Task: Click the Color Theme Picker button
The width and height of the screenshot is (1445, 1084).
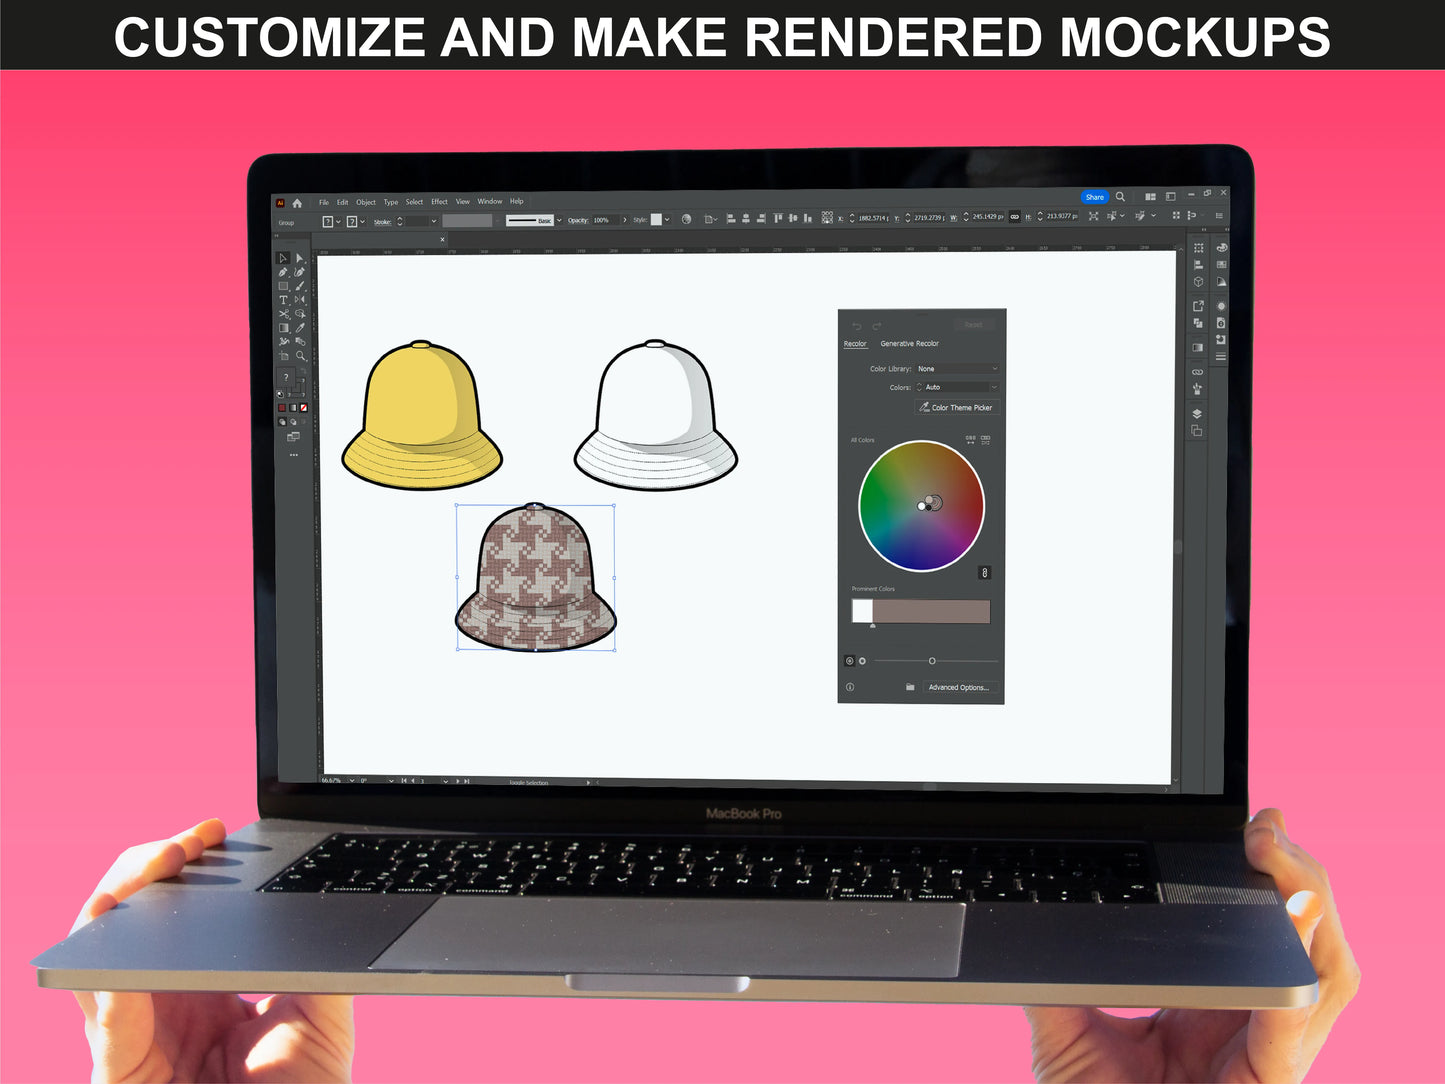Action: coord(957,408)
